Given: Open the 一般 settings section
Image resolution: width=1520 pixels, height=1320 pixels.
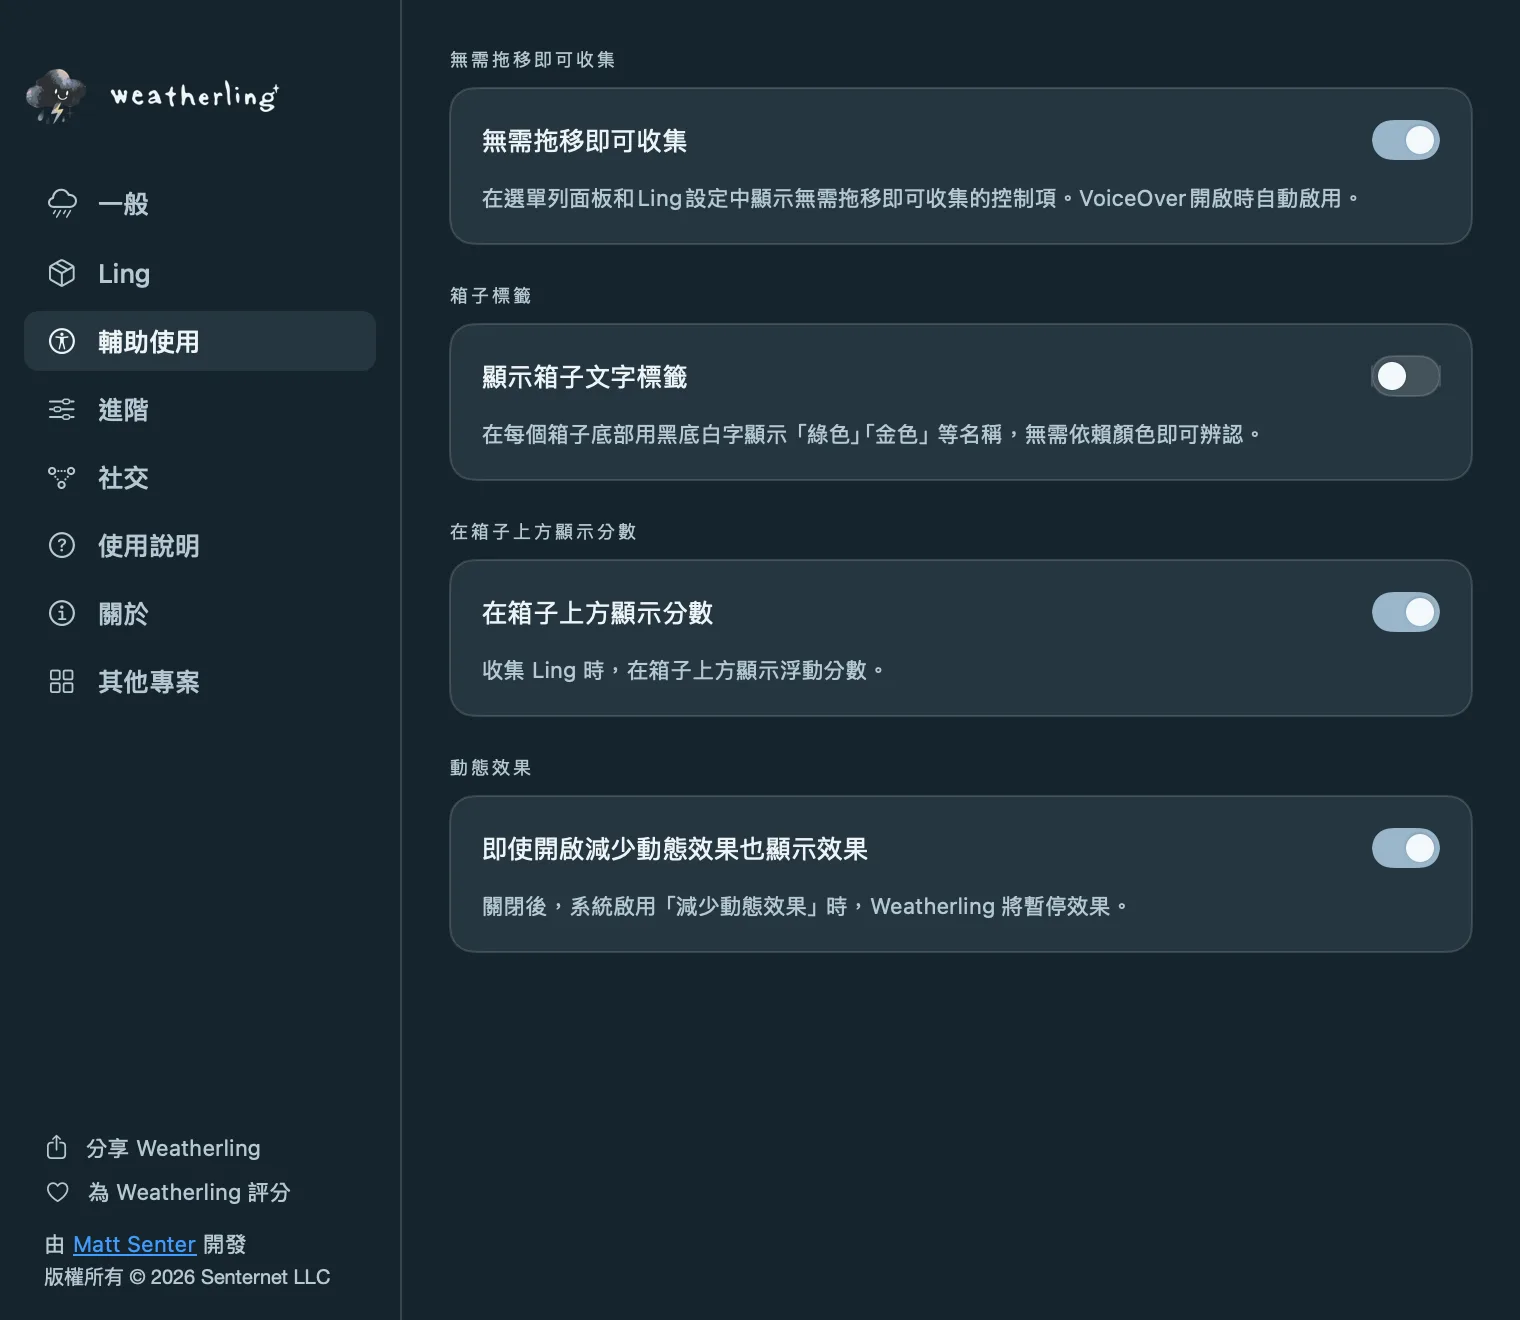Looking at the screenshot, I should (x=200, y=204).
